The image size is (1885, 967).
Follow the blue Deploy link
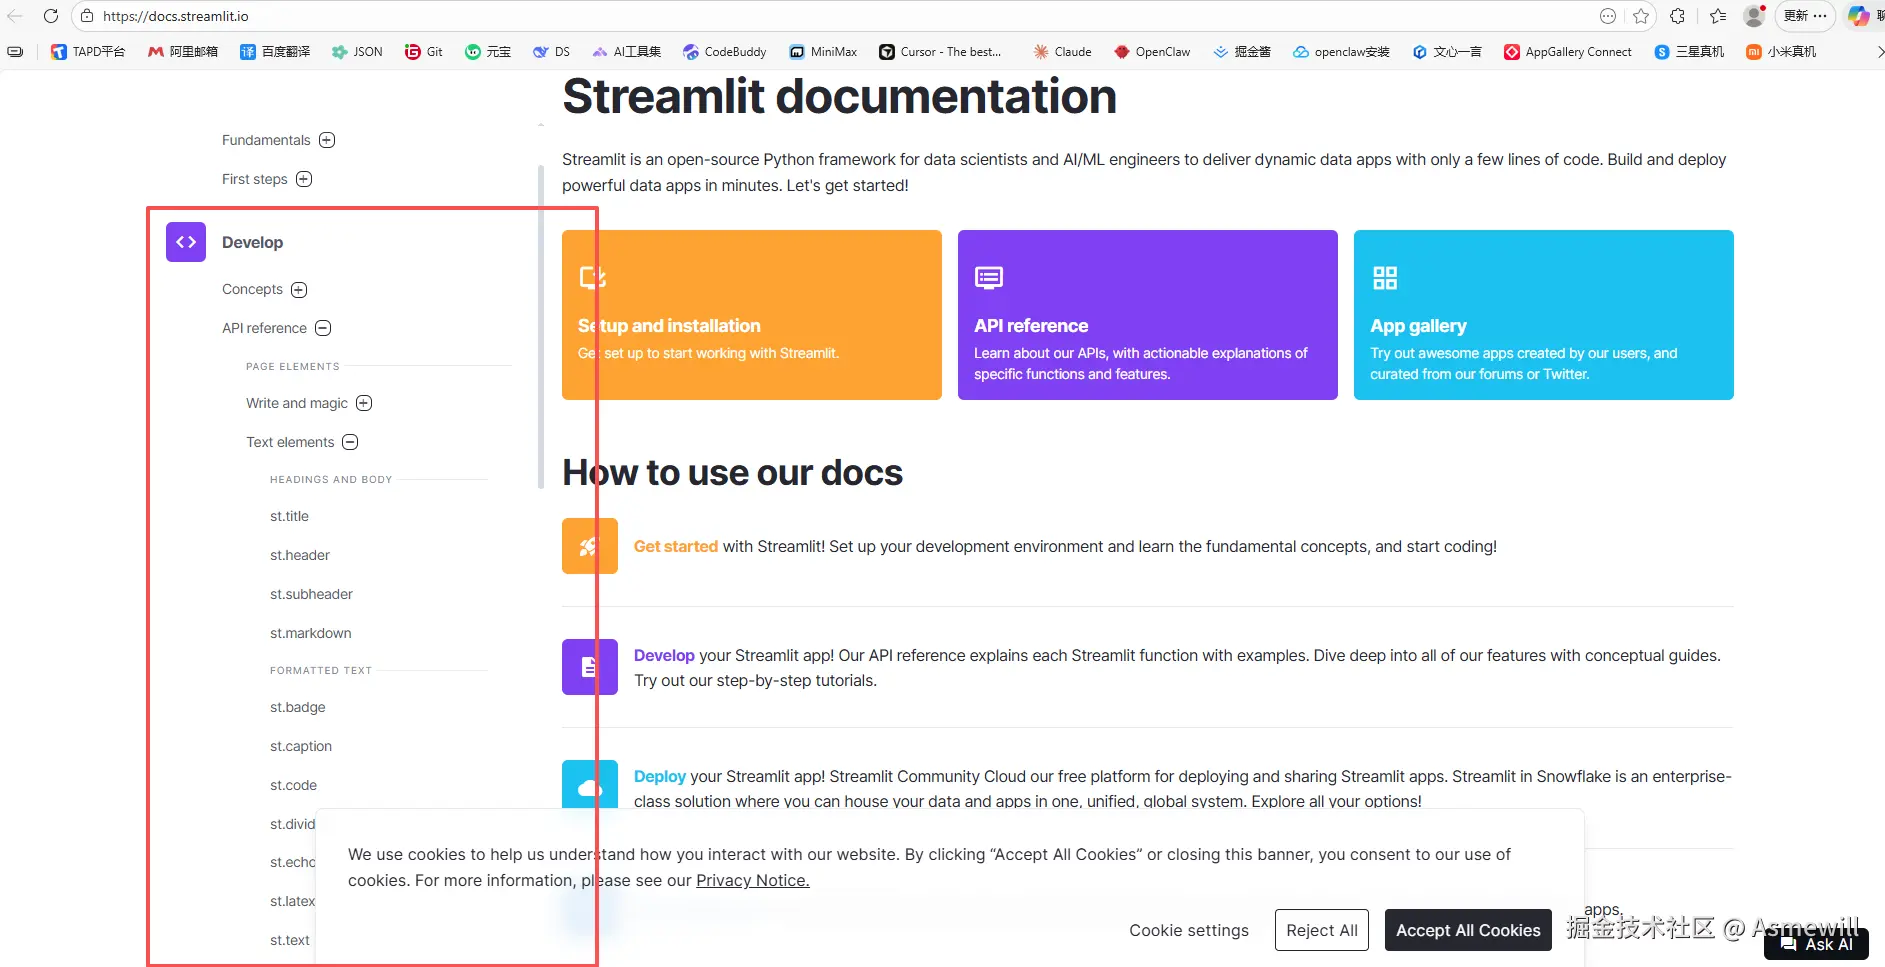(x=660, y=776)
